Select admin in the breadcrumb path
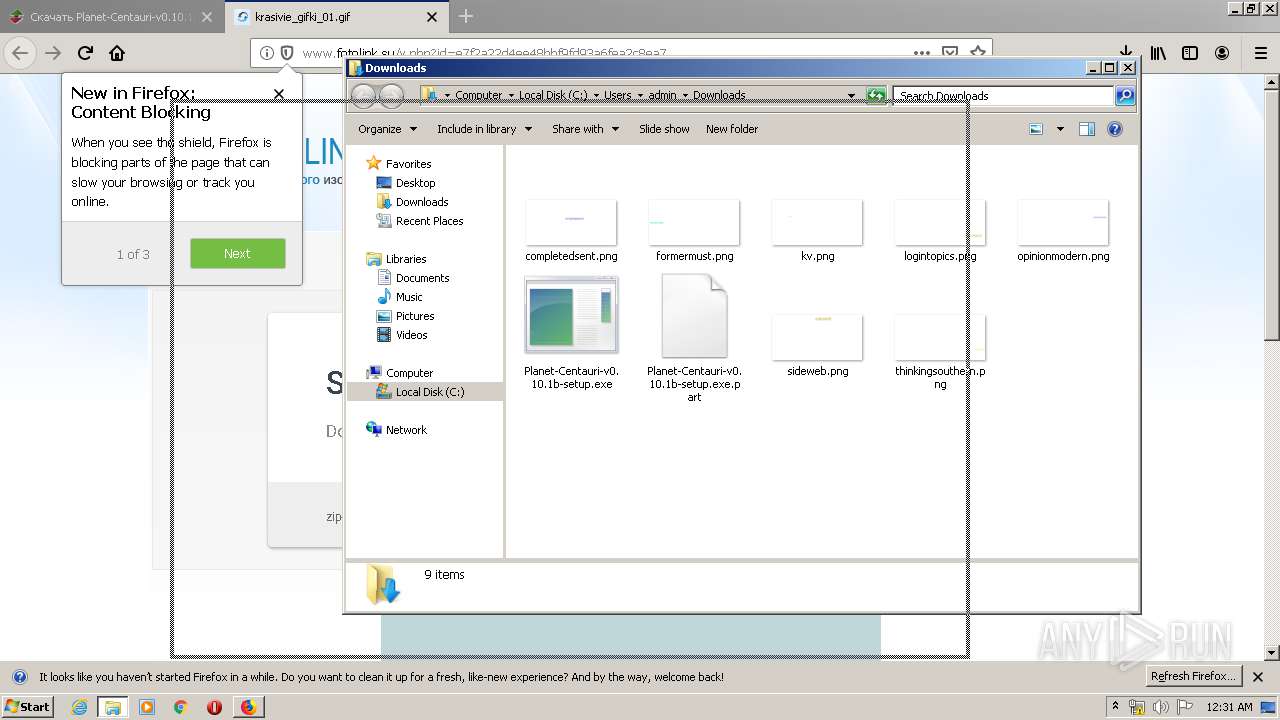This screenshot has height=720, width=1280. [x=662, y=96]
